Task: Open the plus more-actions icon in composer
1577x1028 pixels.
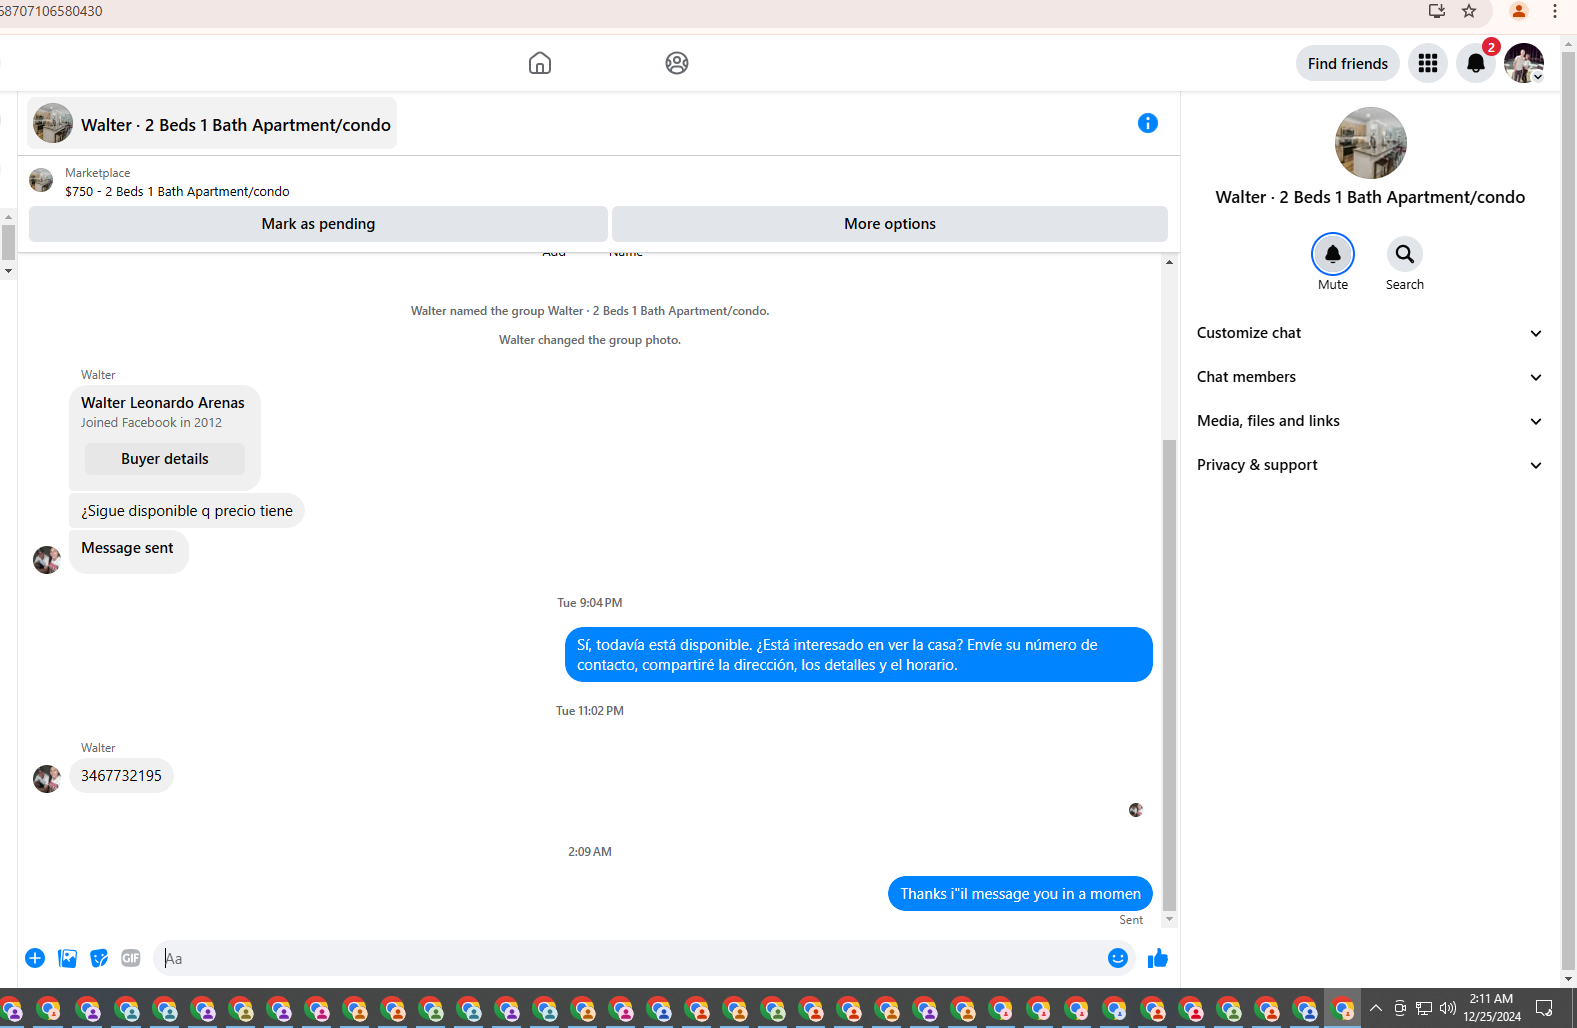Action: point(35,958)
